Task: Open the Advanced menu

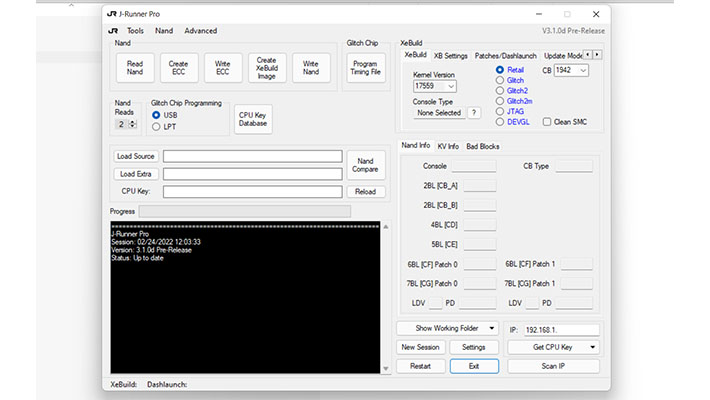Action: tap(200, 31)
